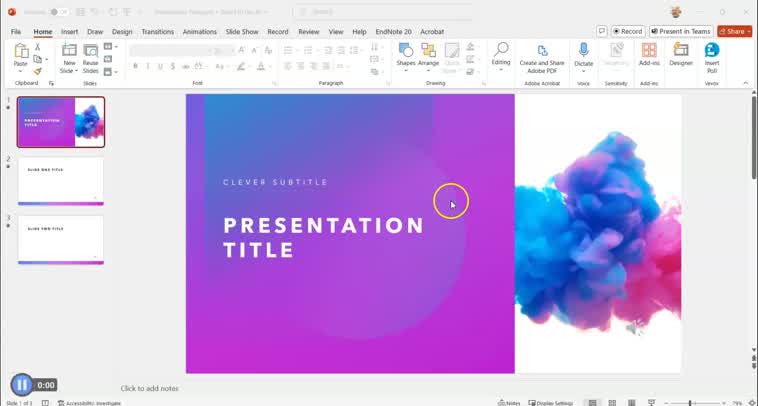Toggle the AutoSave switch

[x=59, y=12]
